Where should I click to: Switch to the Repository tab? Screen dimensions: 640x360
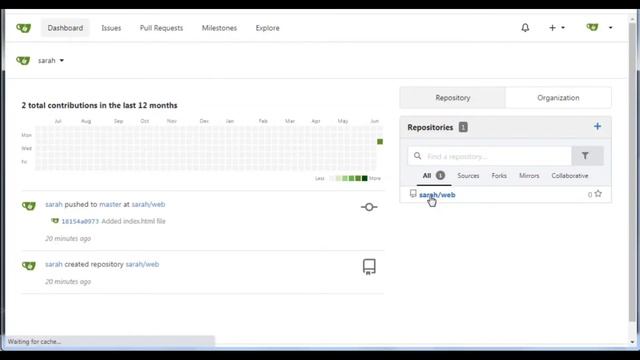point(453,98)
